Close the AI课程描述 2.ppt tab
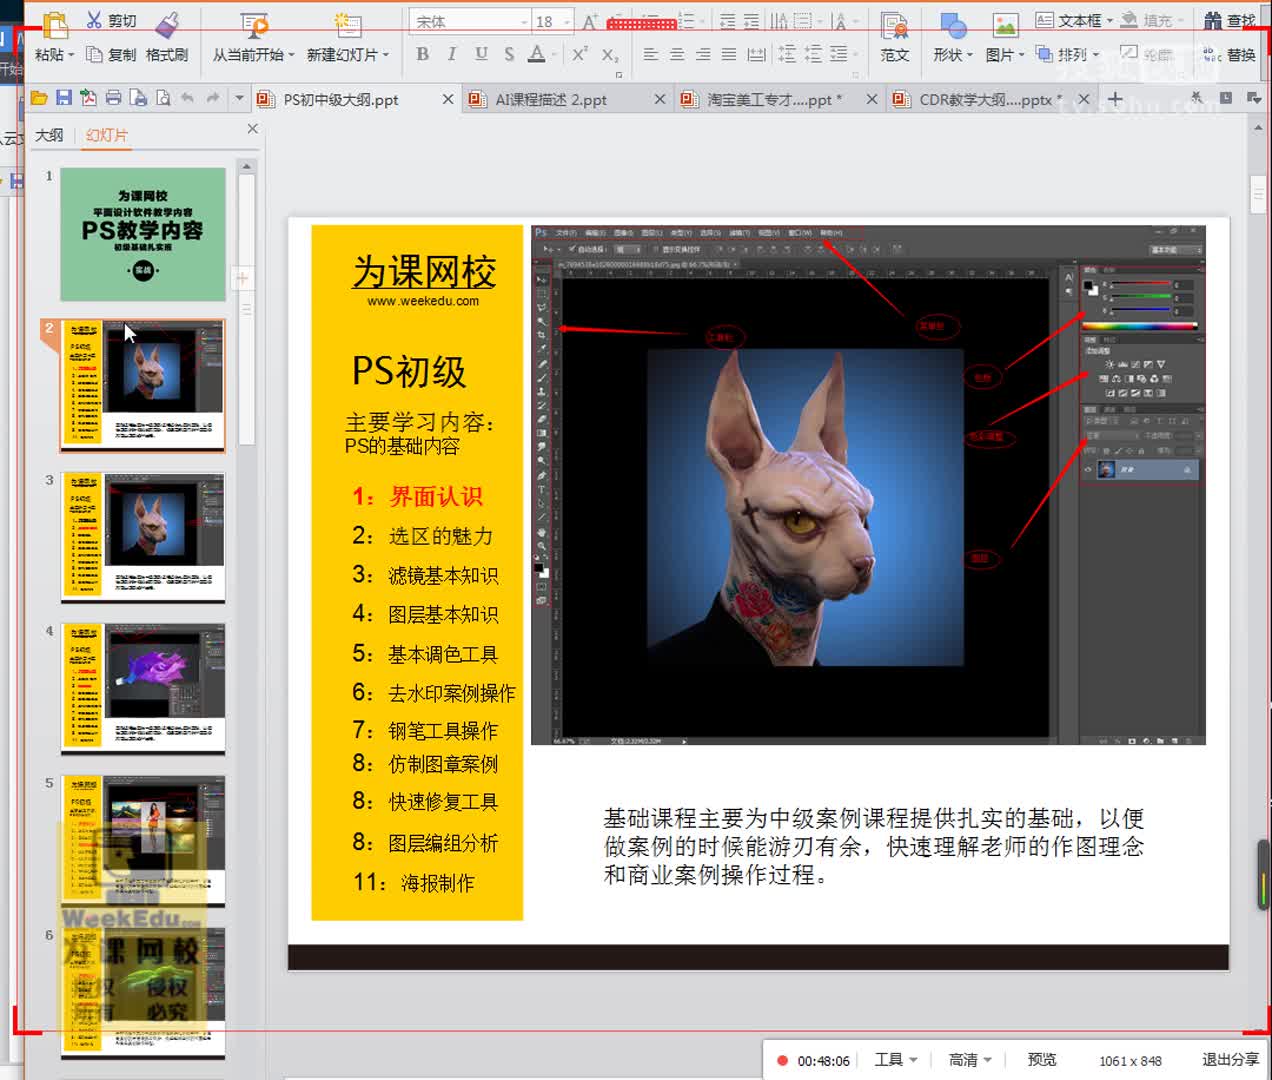The image size is (1272, 1080). click(660, 99)
